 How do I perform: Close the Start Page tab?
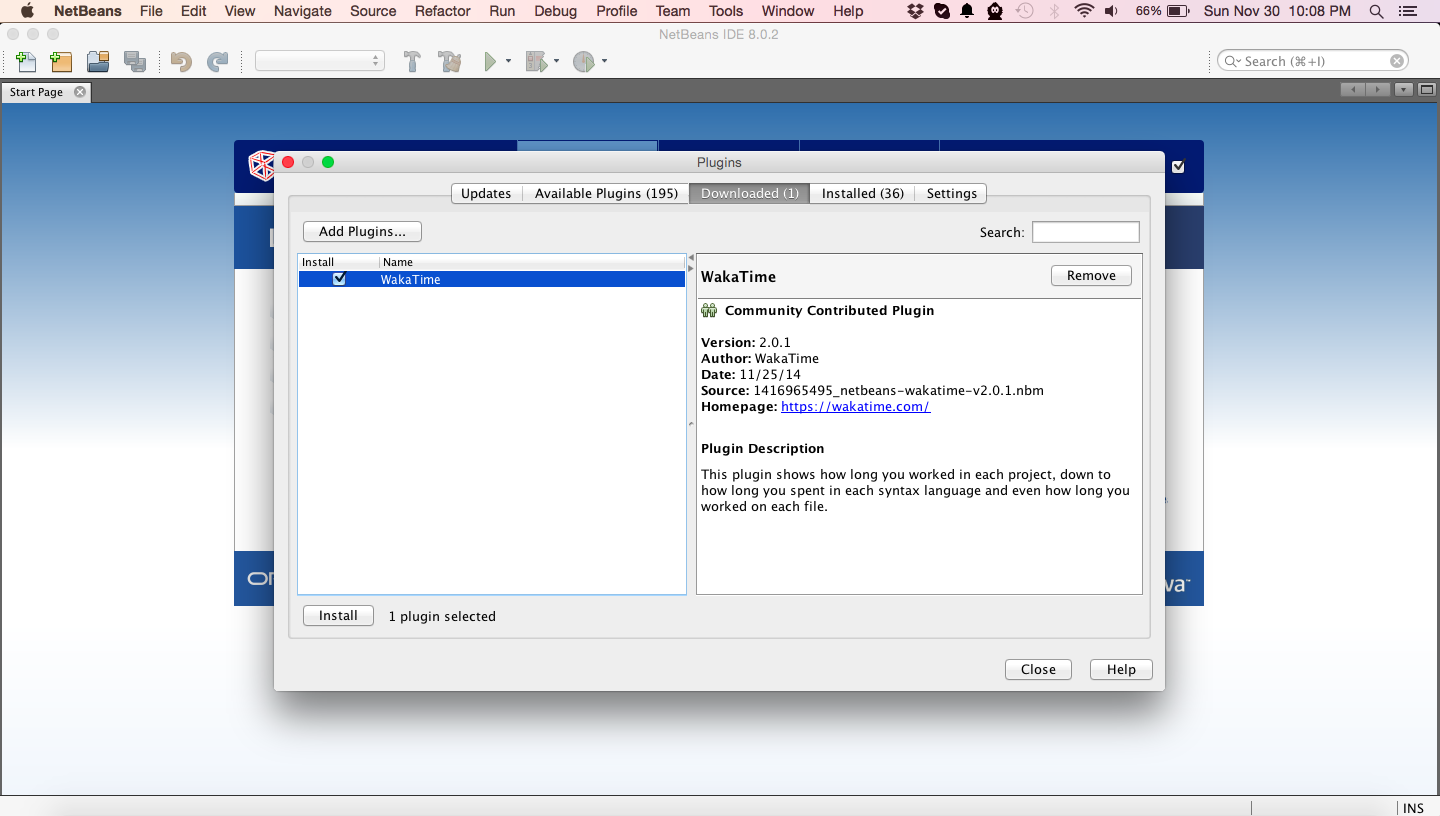pos(80,92)
